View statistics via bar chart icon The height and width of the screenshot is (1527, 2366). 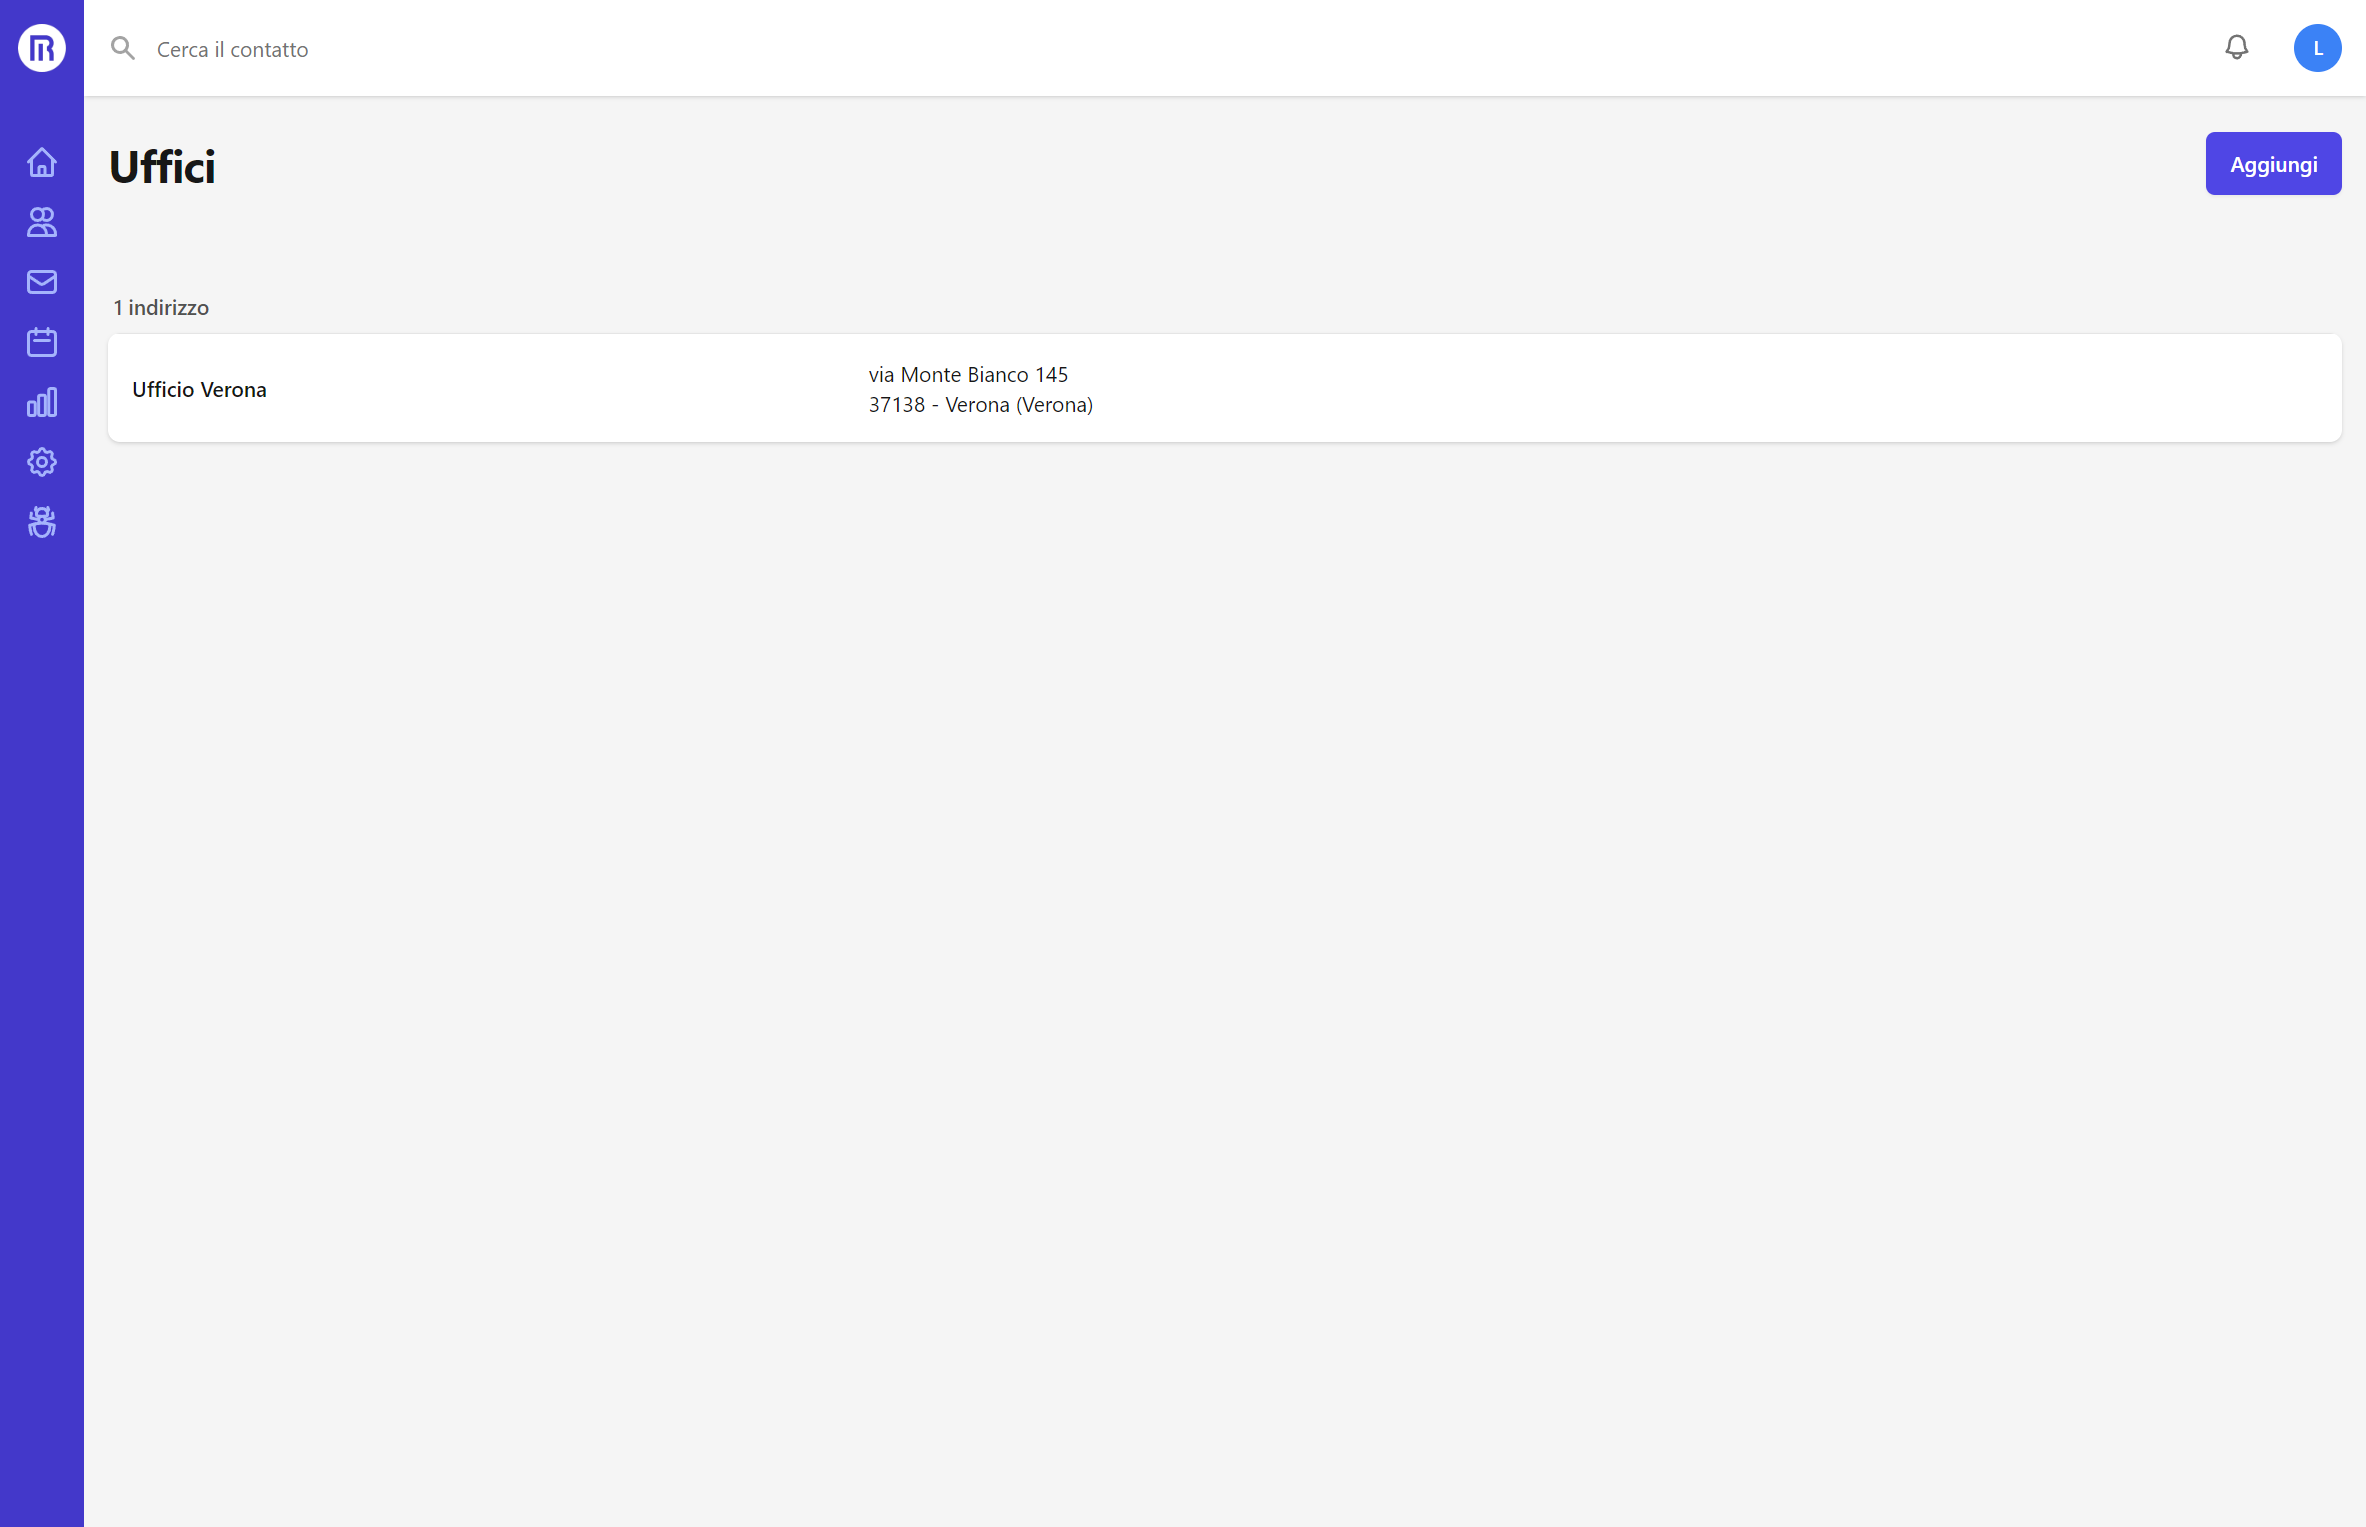tap(41, 401)
